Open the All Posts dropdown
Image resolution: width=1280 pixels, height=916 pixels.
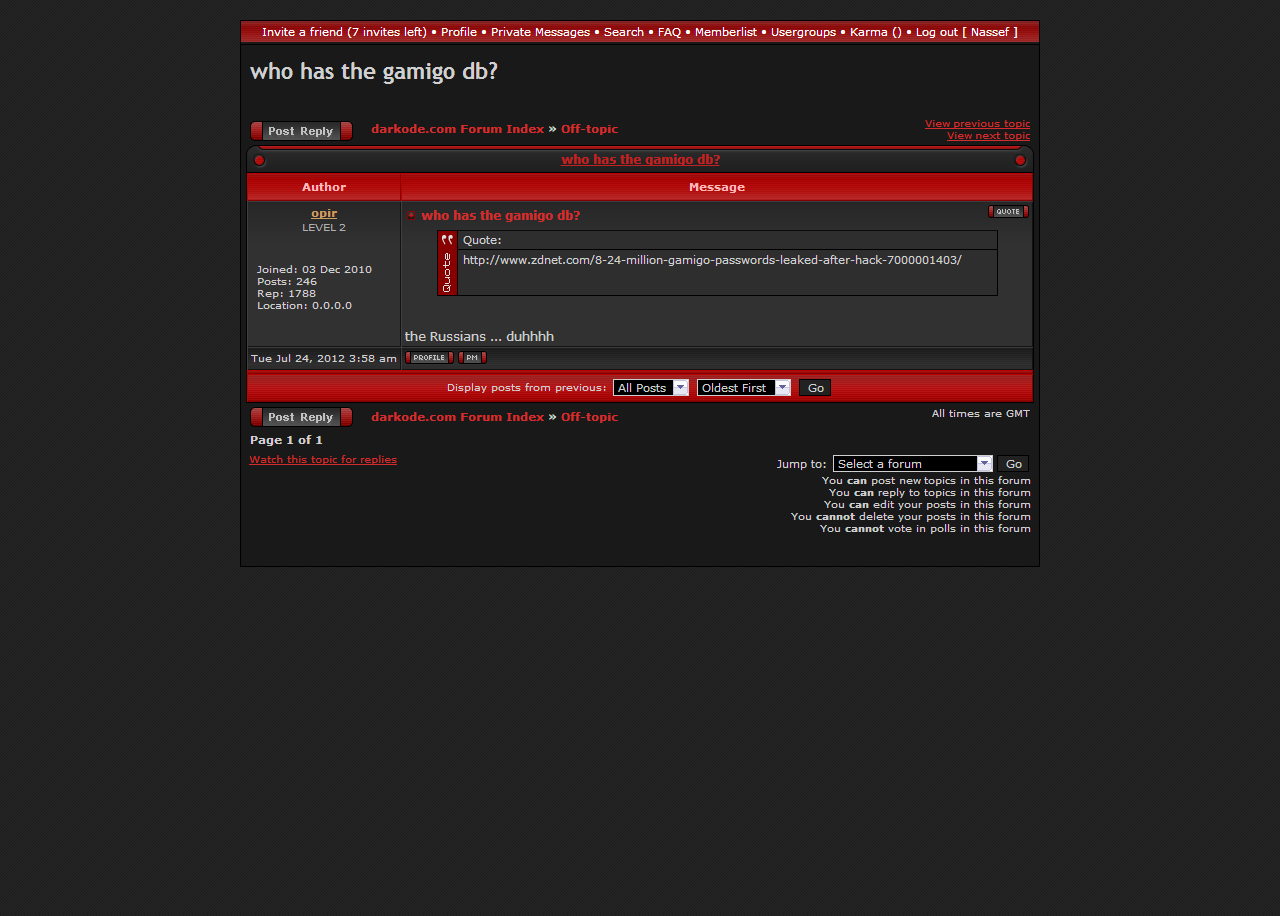point(651,388)
